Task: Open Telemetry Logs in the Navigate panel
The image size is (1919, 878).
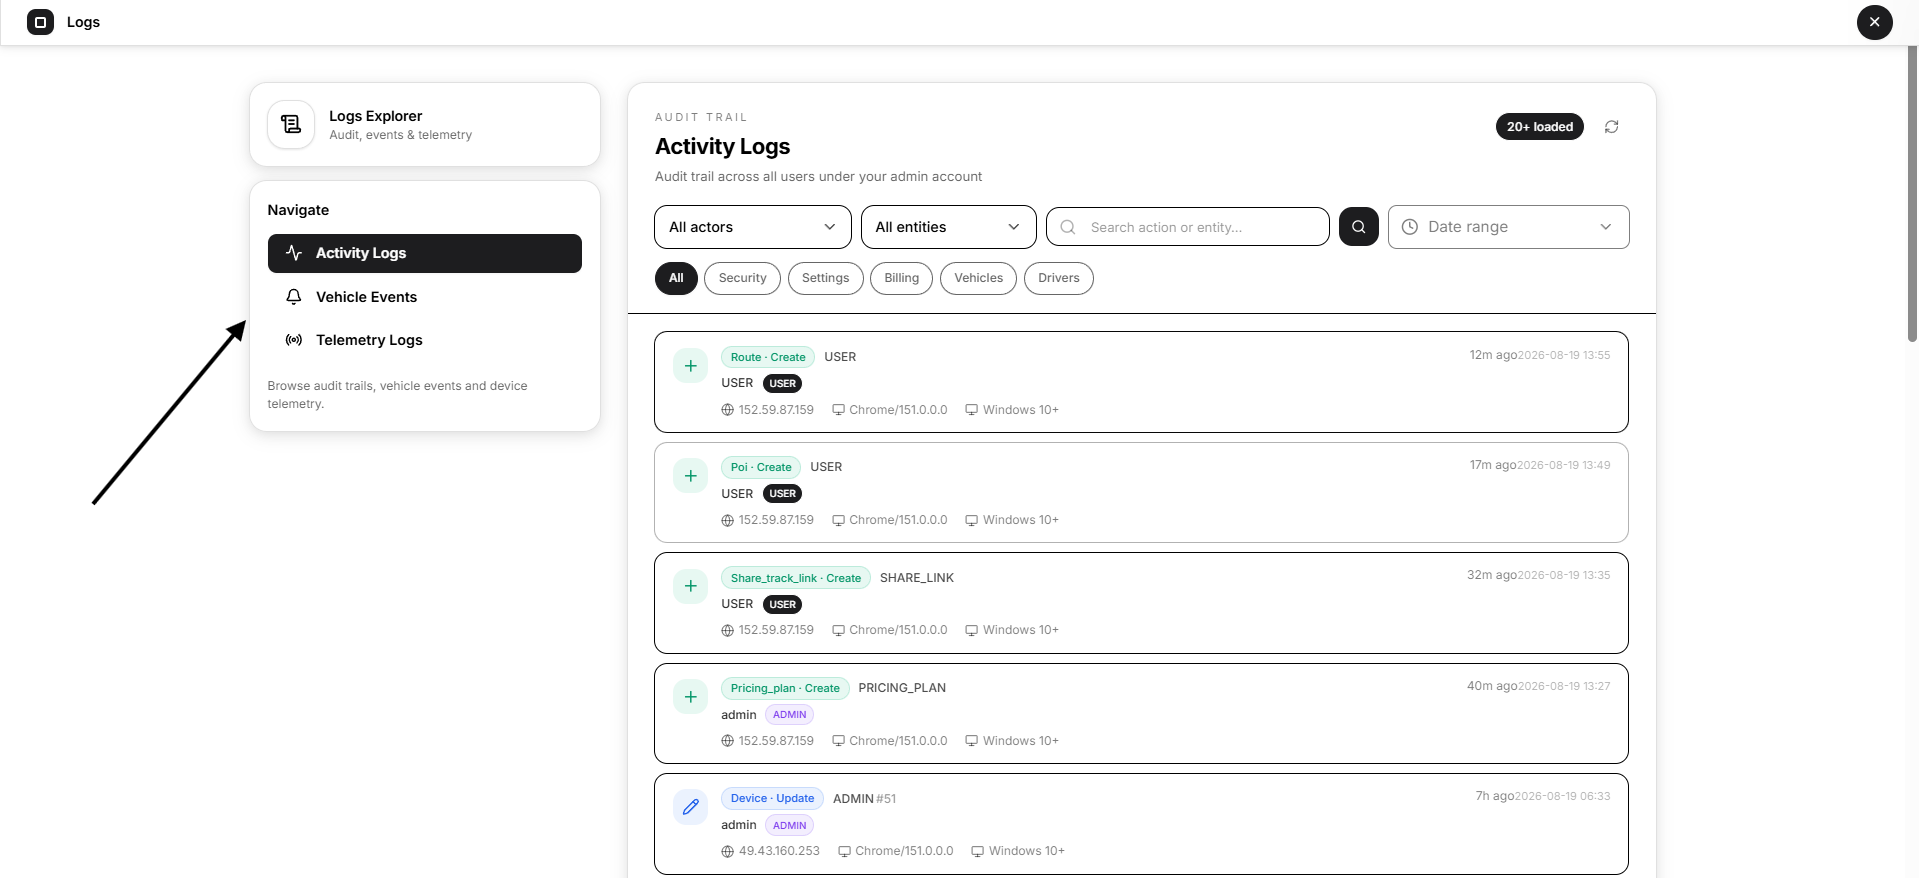Action: coord(424,340)
